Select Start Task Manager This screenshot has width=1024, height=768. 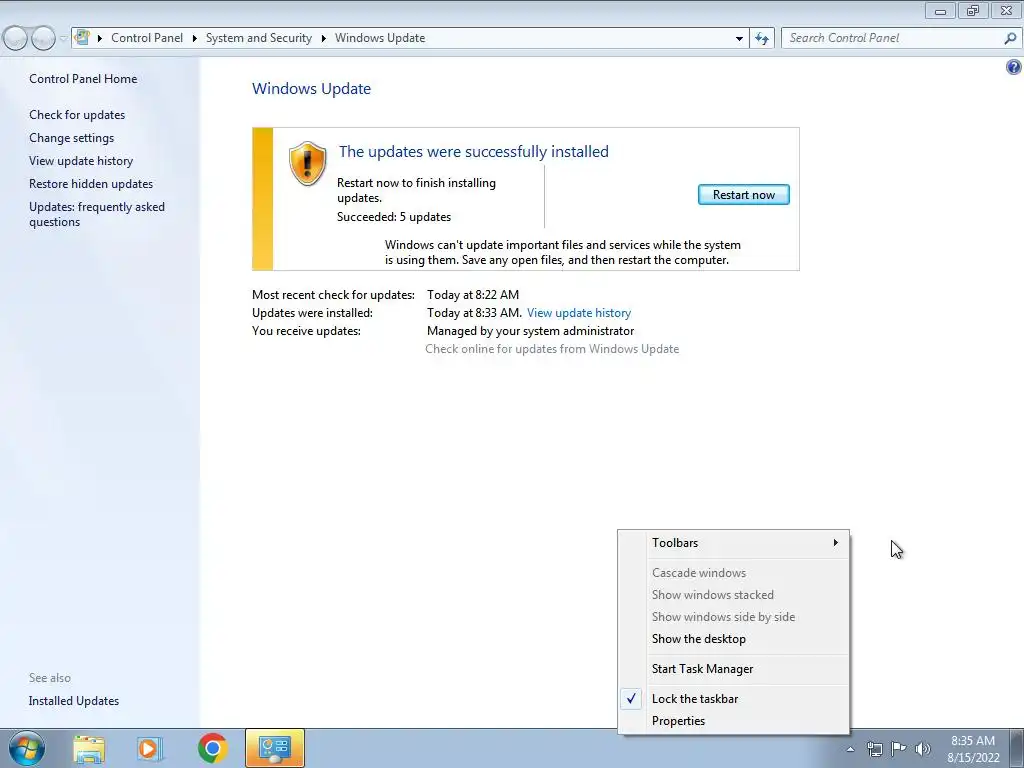click(733, 669)
